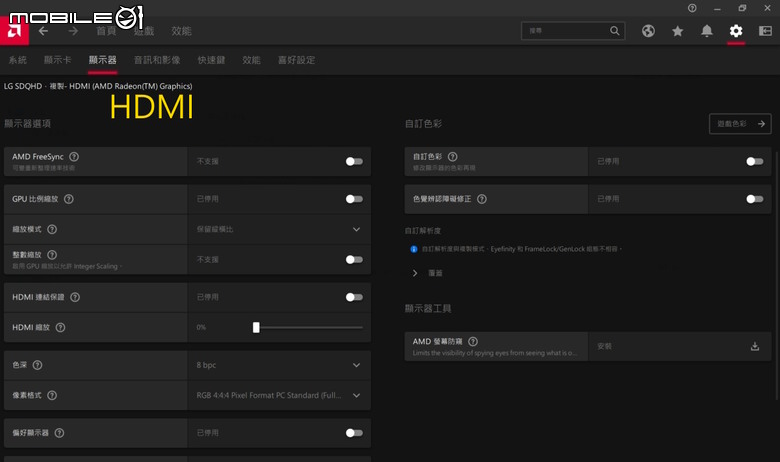The image size is (780, 462).
Task: Open the web browser globe icon
Action: pyautogui.click(x=648, y=31)
